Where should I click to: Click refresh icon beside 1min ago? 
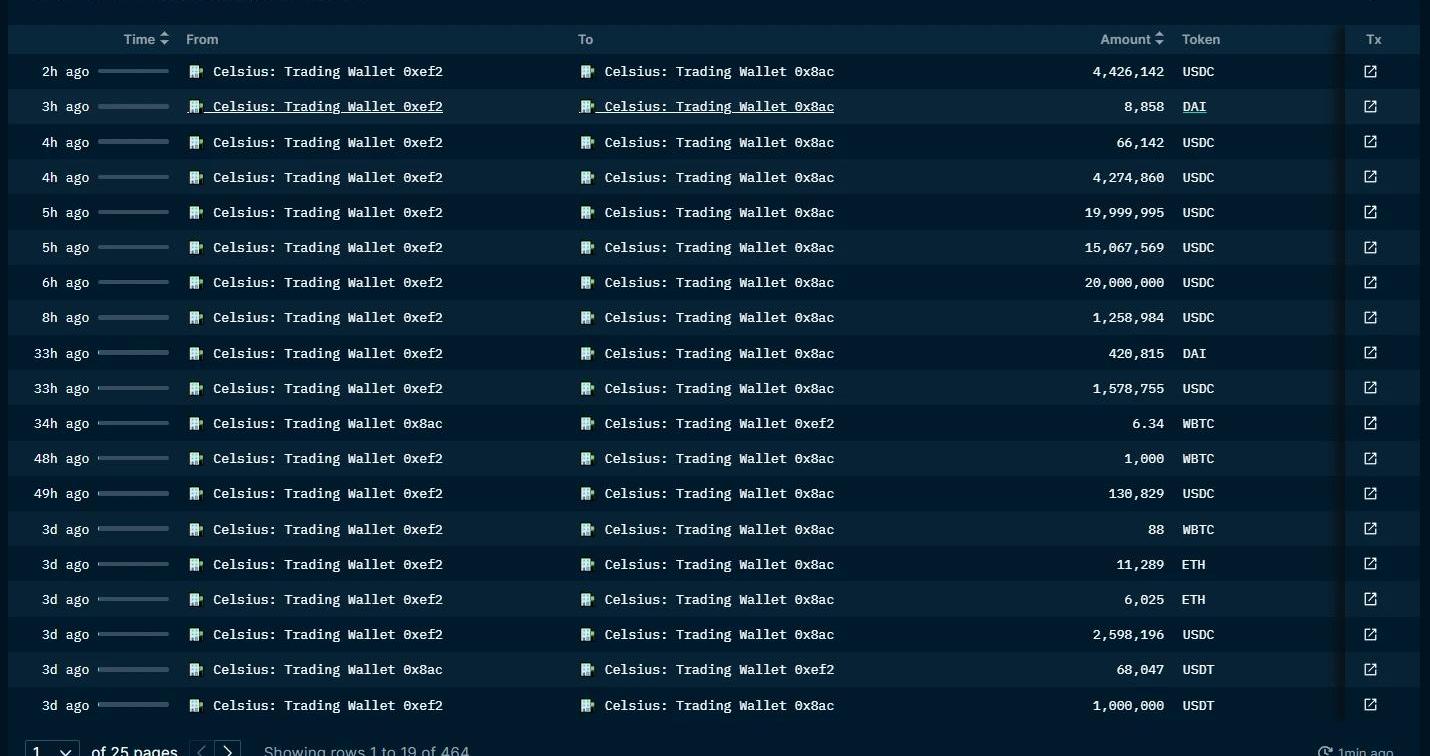point(1325,751)
